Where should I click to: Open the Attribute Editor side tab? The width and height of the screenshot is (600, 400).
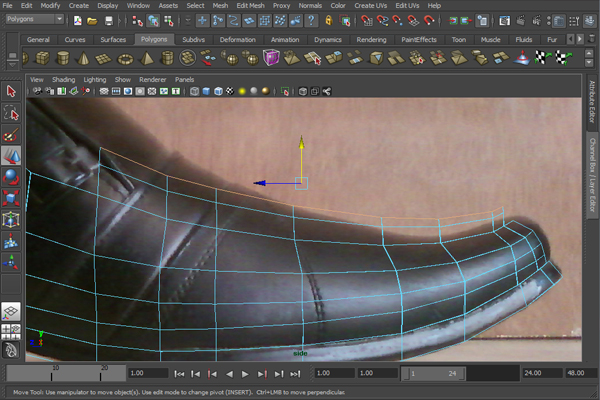tap(592, 101)
